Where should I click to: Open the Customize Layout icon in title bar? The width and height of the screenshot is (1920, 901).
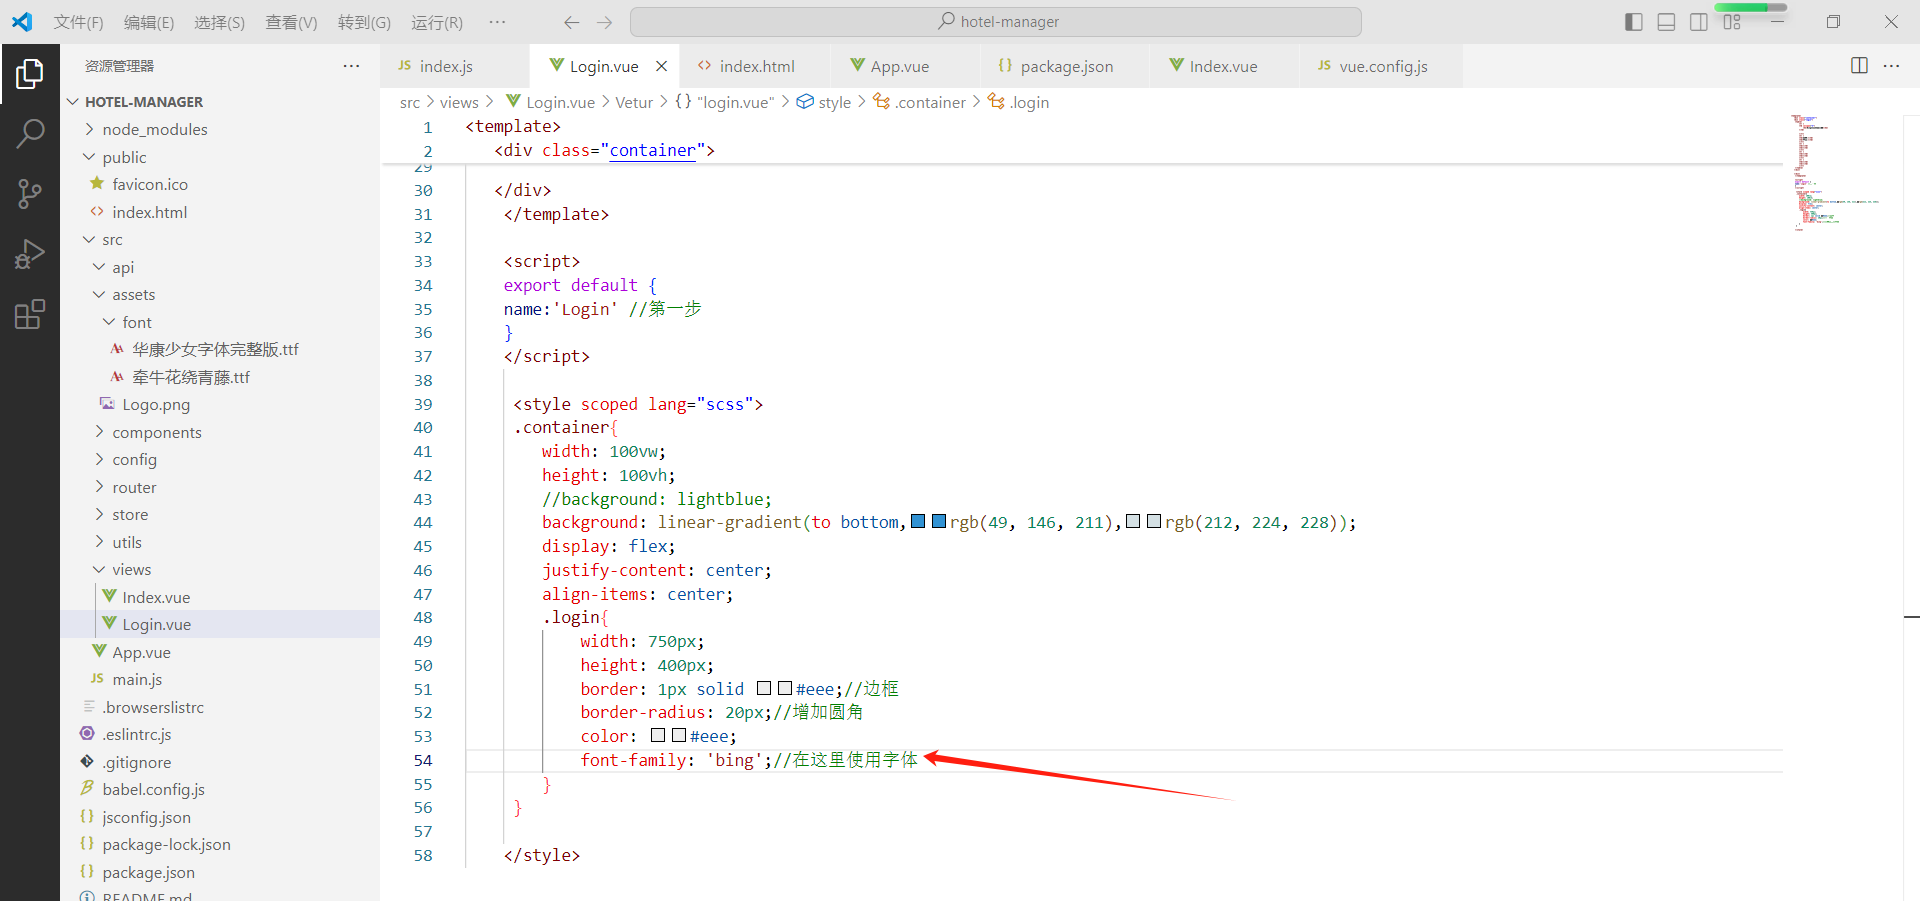pos(1732,22)
